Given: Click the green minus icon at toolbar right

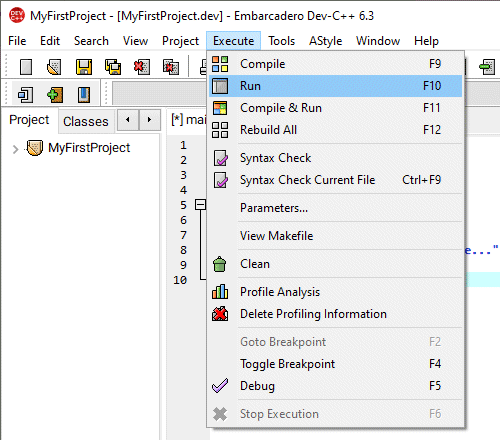Looking at the screenshot, I should click(x=487, y=67).
